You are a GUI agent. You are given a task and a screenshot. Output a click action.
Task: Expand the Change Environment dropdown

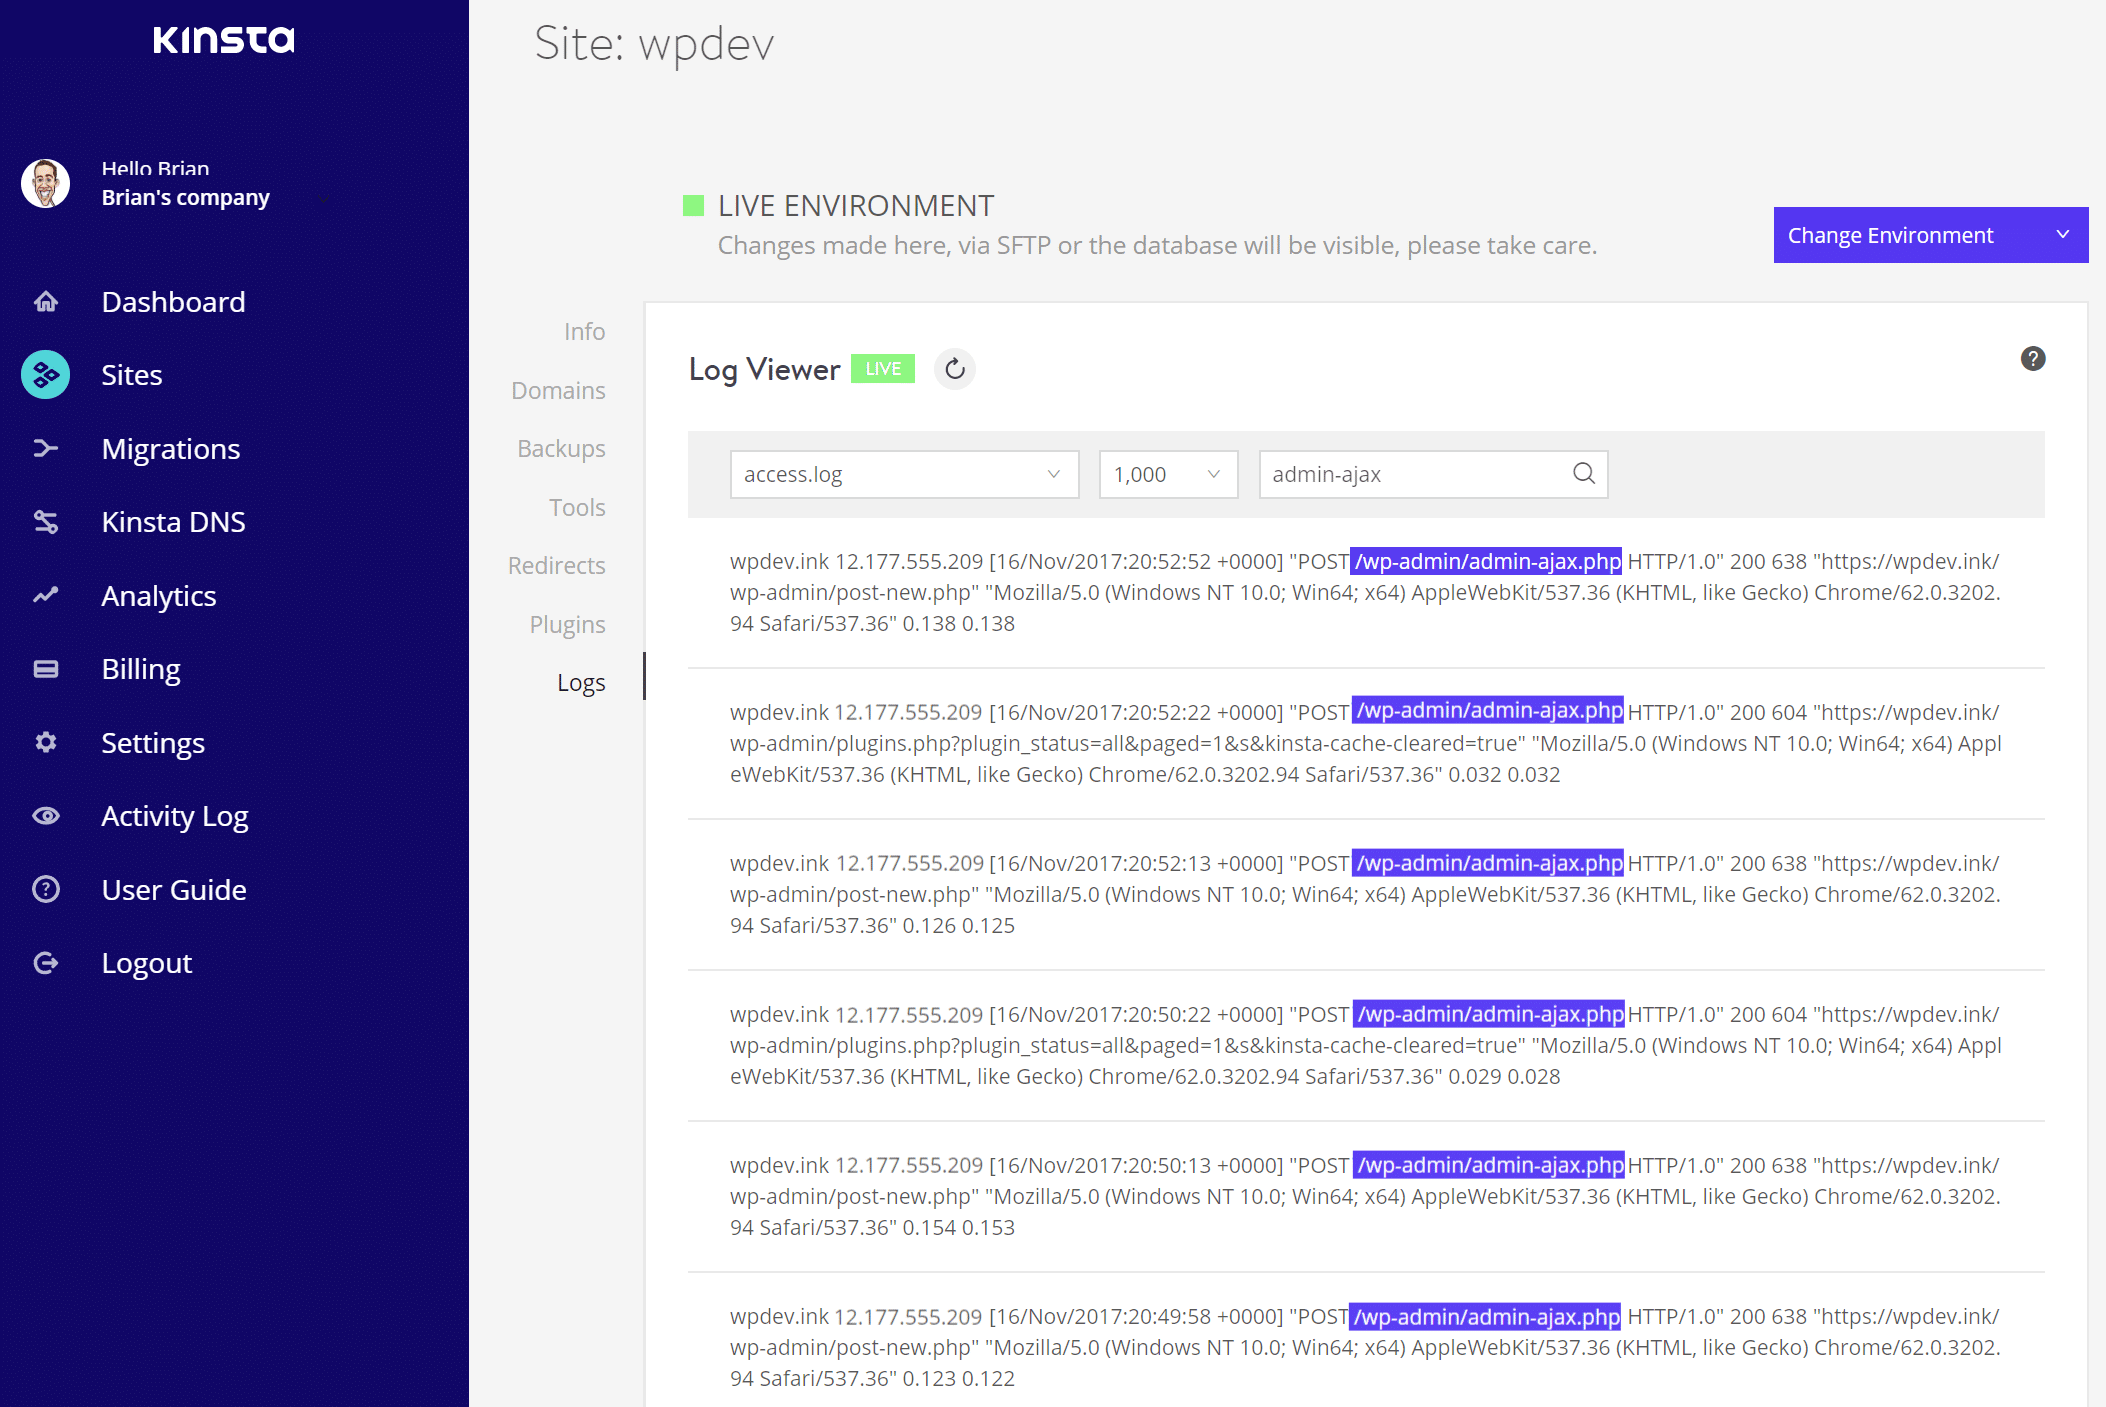[1930, 235]
